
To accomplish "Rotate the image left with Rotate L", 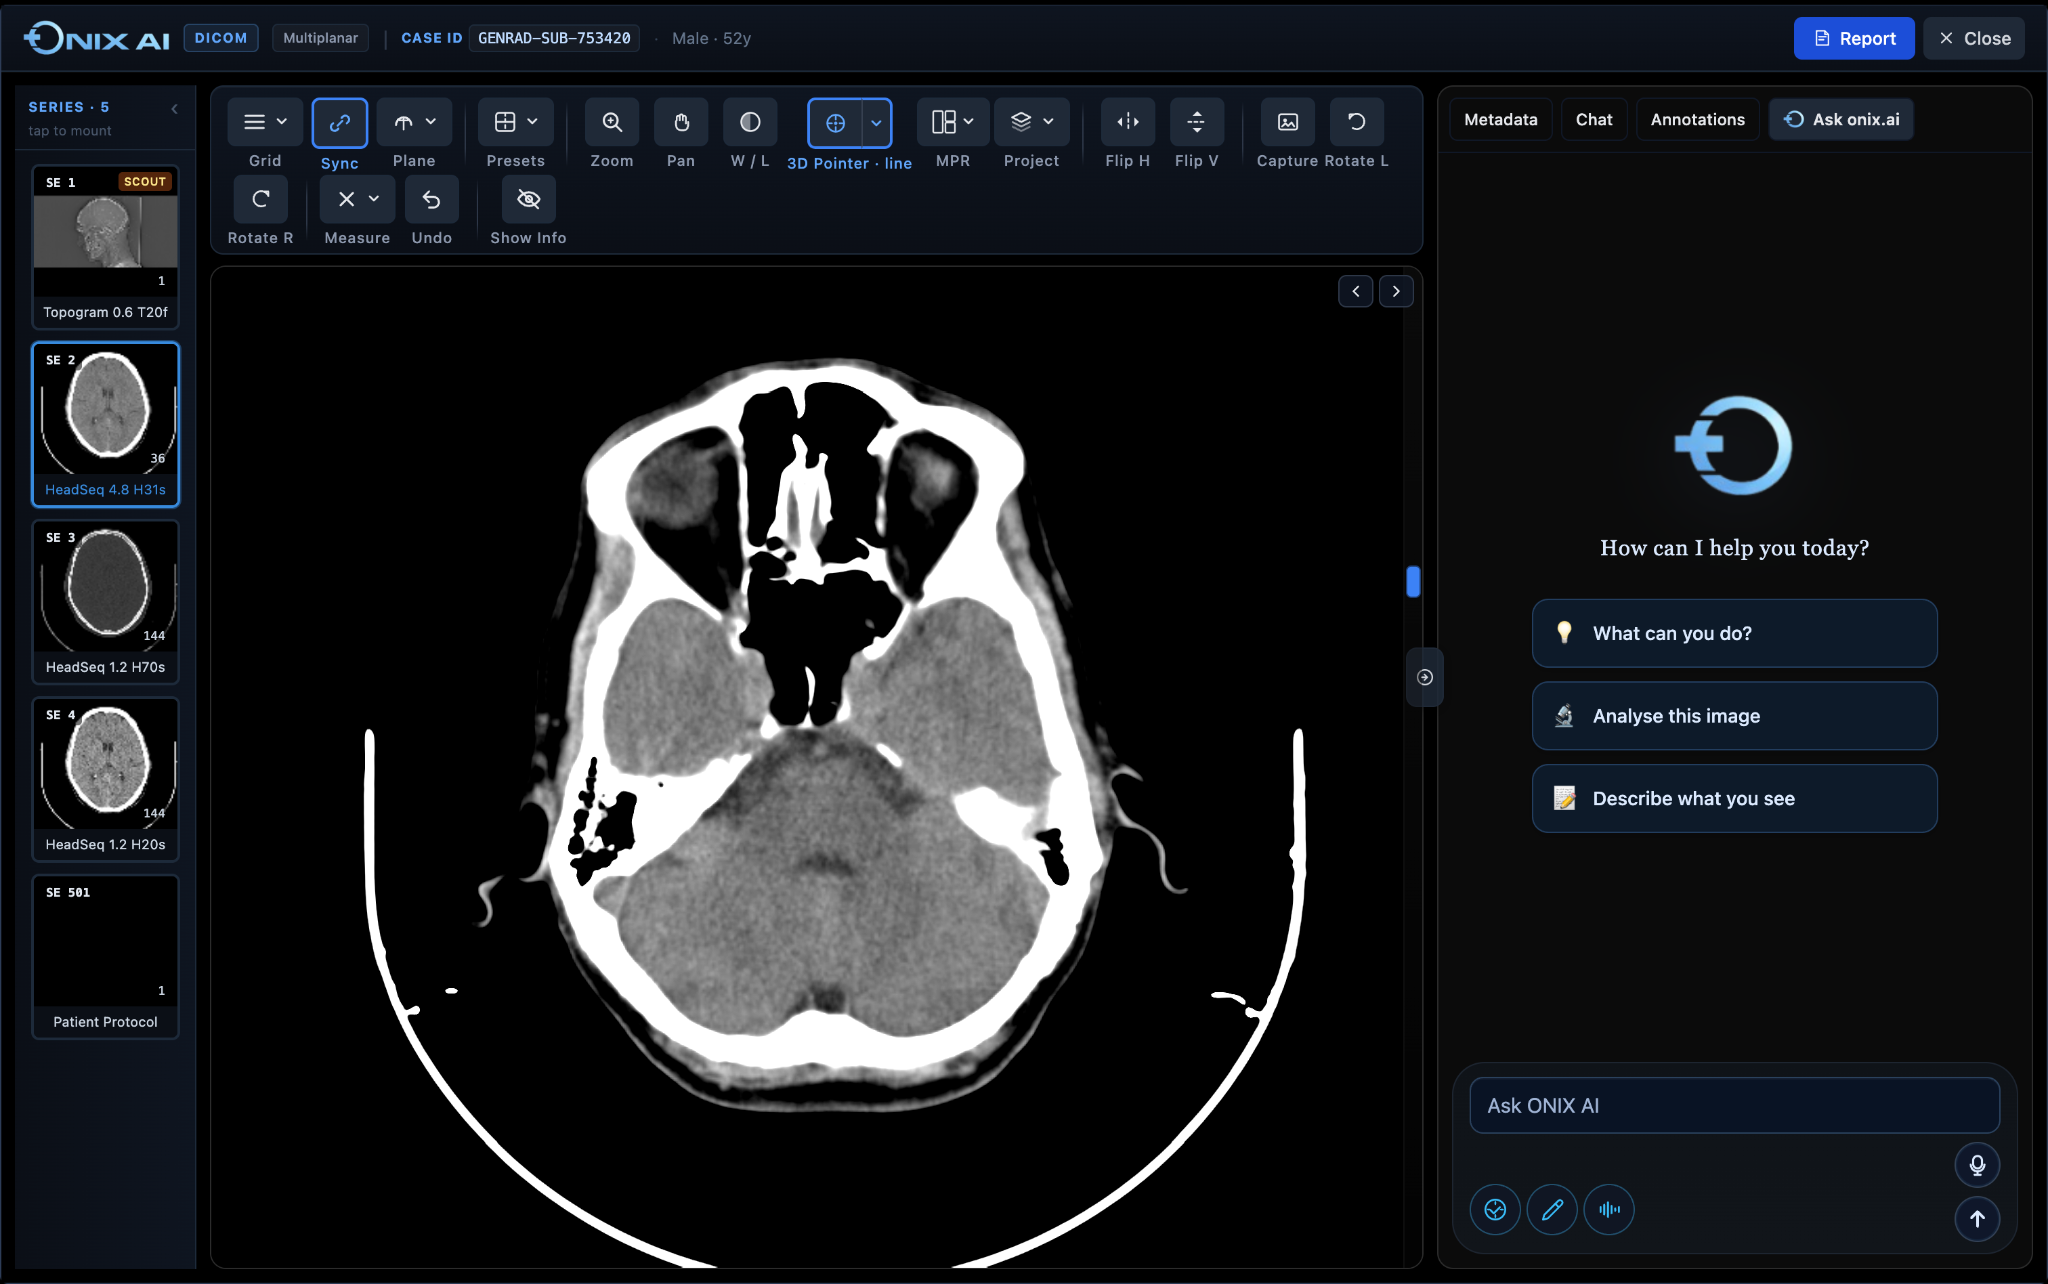I will [1357, 122].
